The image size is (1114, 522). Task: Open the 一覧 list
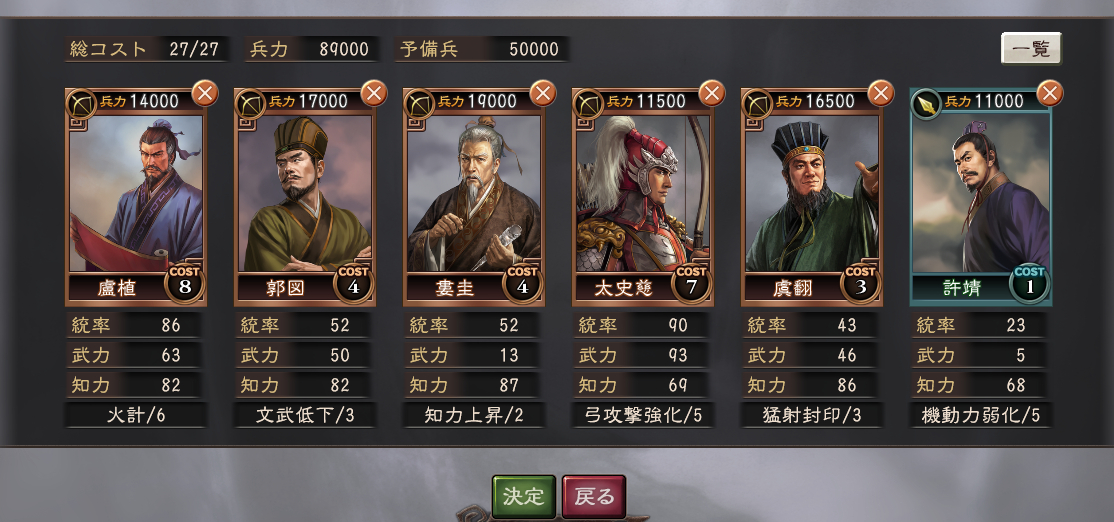1031,48
